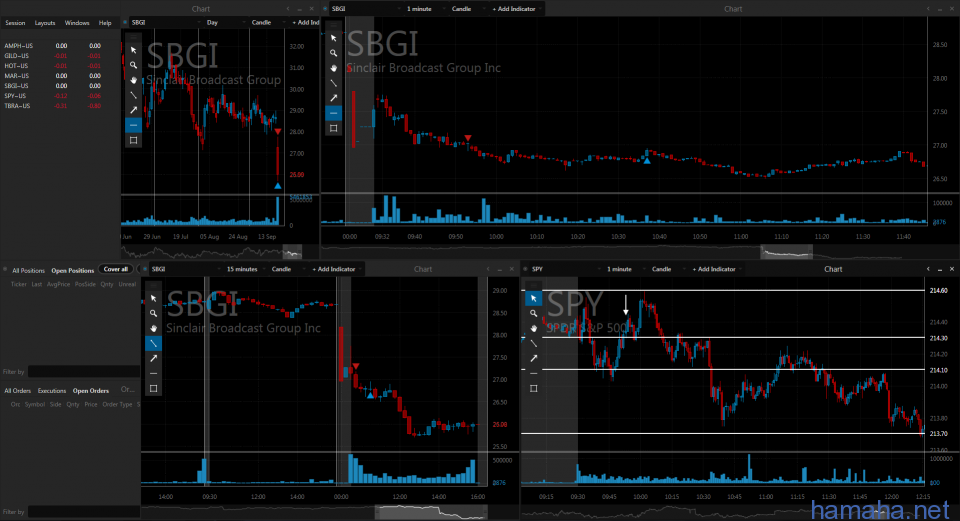Image resolution: width=960 pixels, height=521 pixels.
Task: Select the rectangle tool in the 15 minutes chart
Action: pos(154,388)
